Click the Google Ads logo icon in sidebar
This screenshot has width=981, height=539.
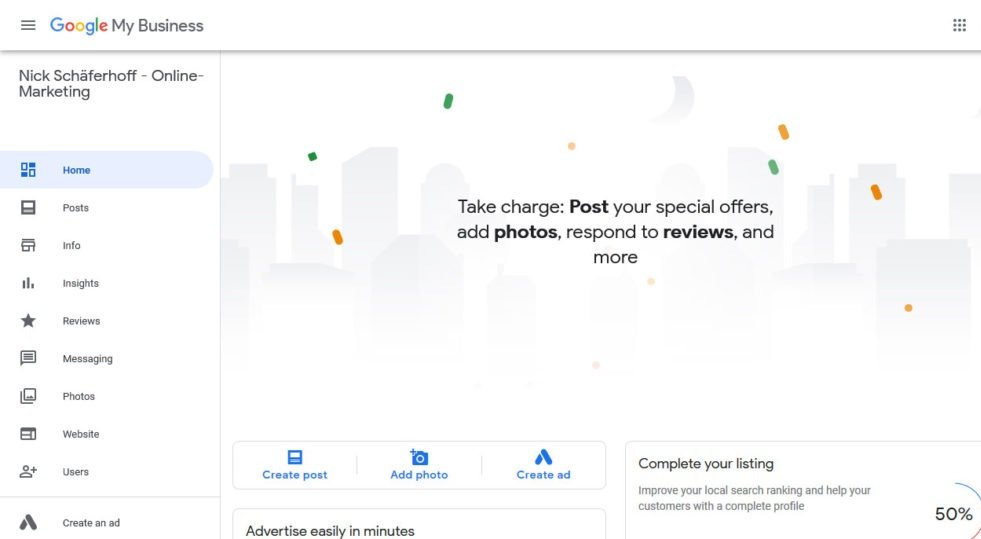coord(28,522)
